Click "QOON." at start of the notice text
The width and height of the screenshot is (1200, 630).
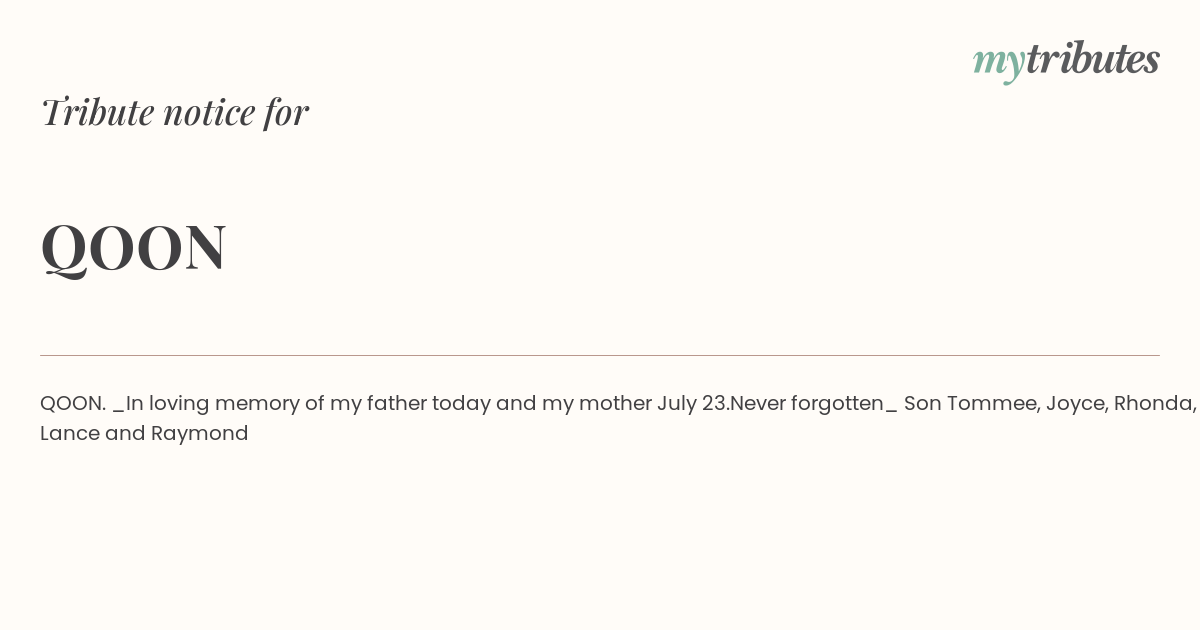point(73,404)
